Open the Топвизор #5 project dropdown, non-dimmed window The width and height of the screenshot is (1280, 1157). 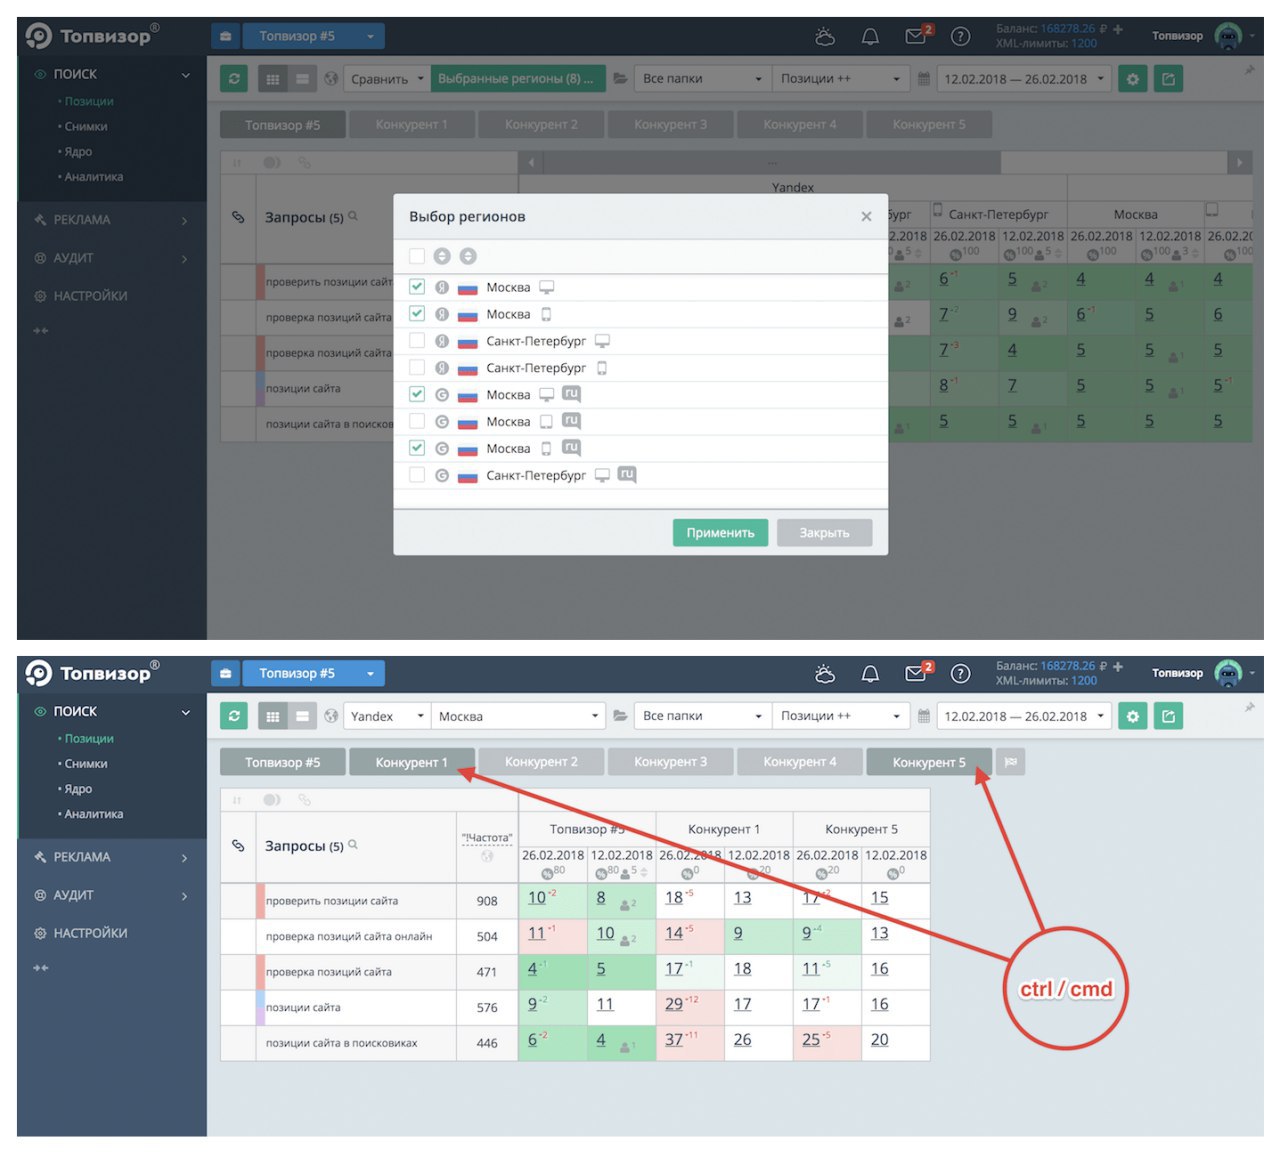(314, 673)
